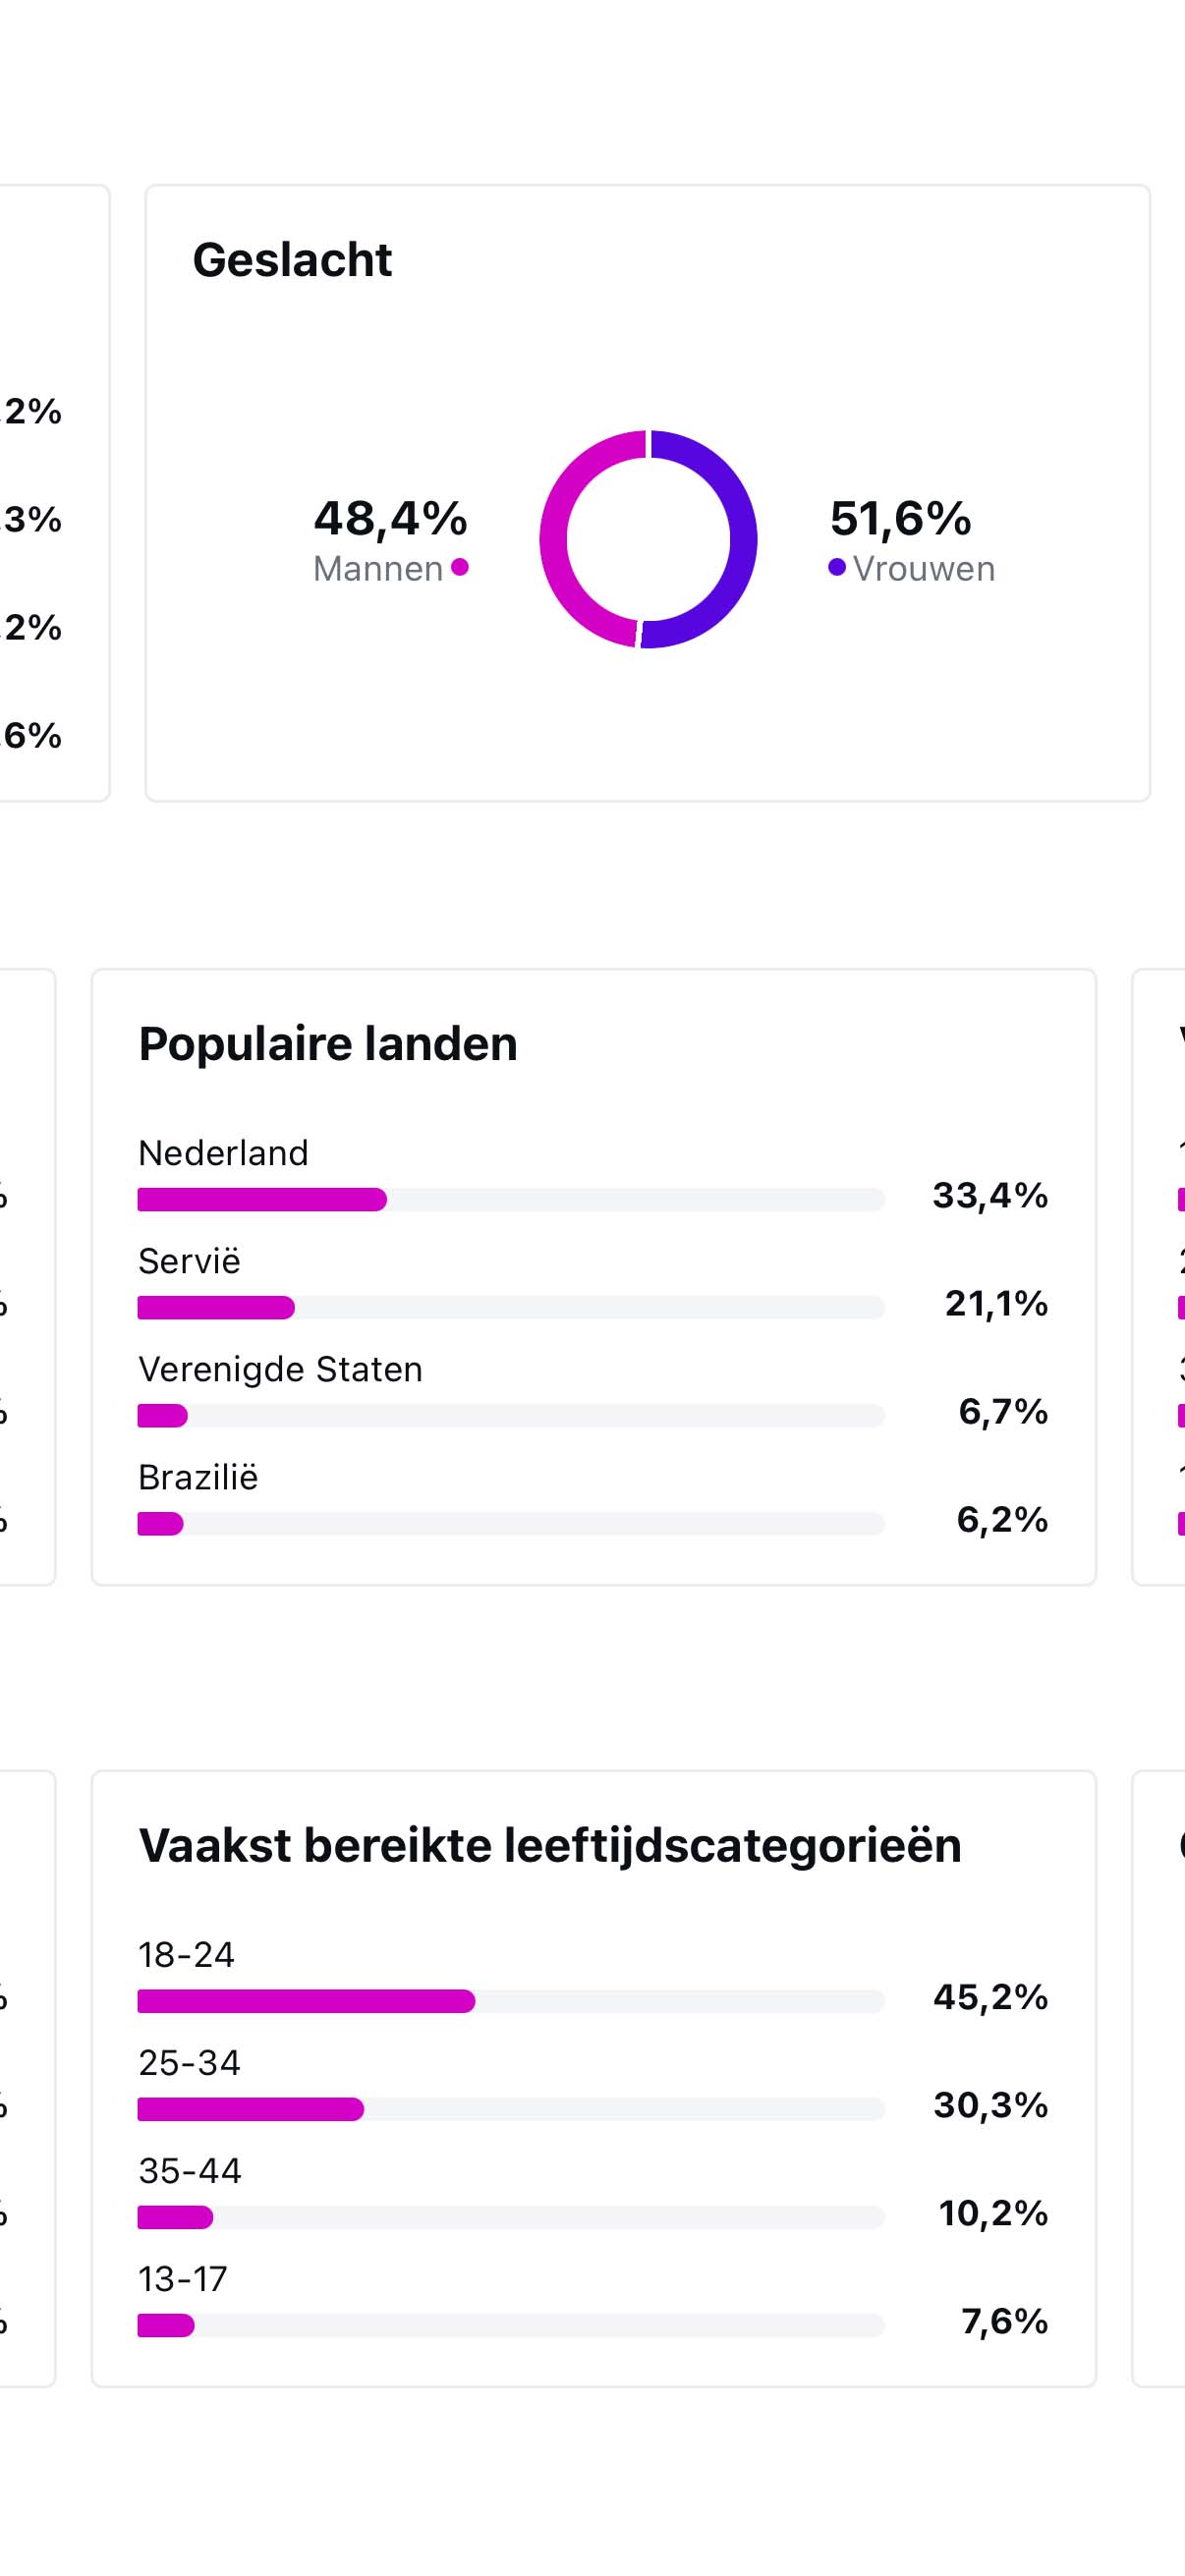The height and width of the screenshot is (2576, 1185).
Task: Select the Populaire landen heading
Action: pyautogui.click(x=328, y=1044)
